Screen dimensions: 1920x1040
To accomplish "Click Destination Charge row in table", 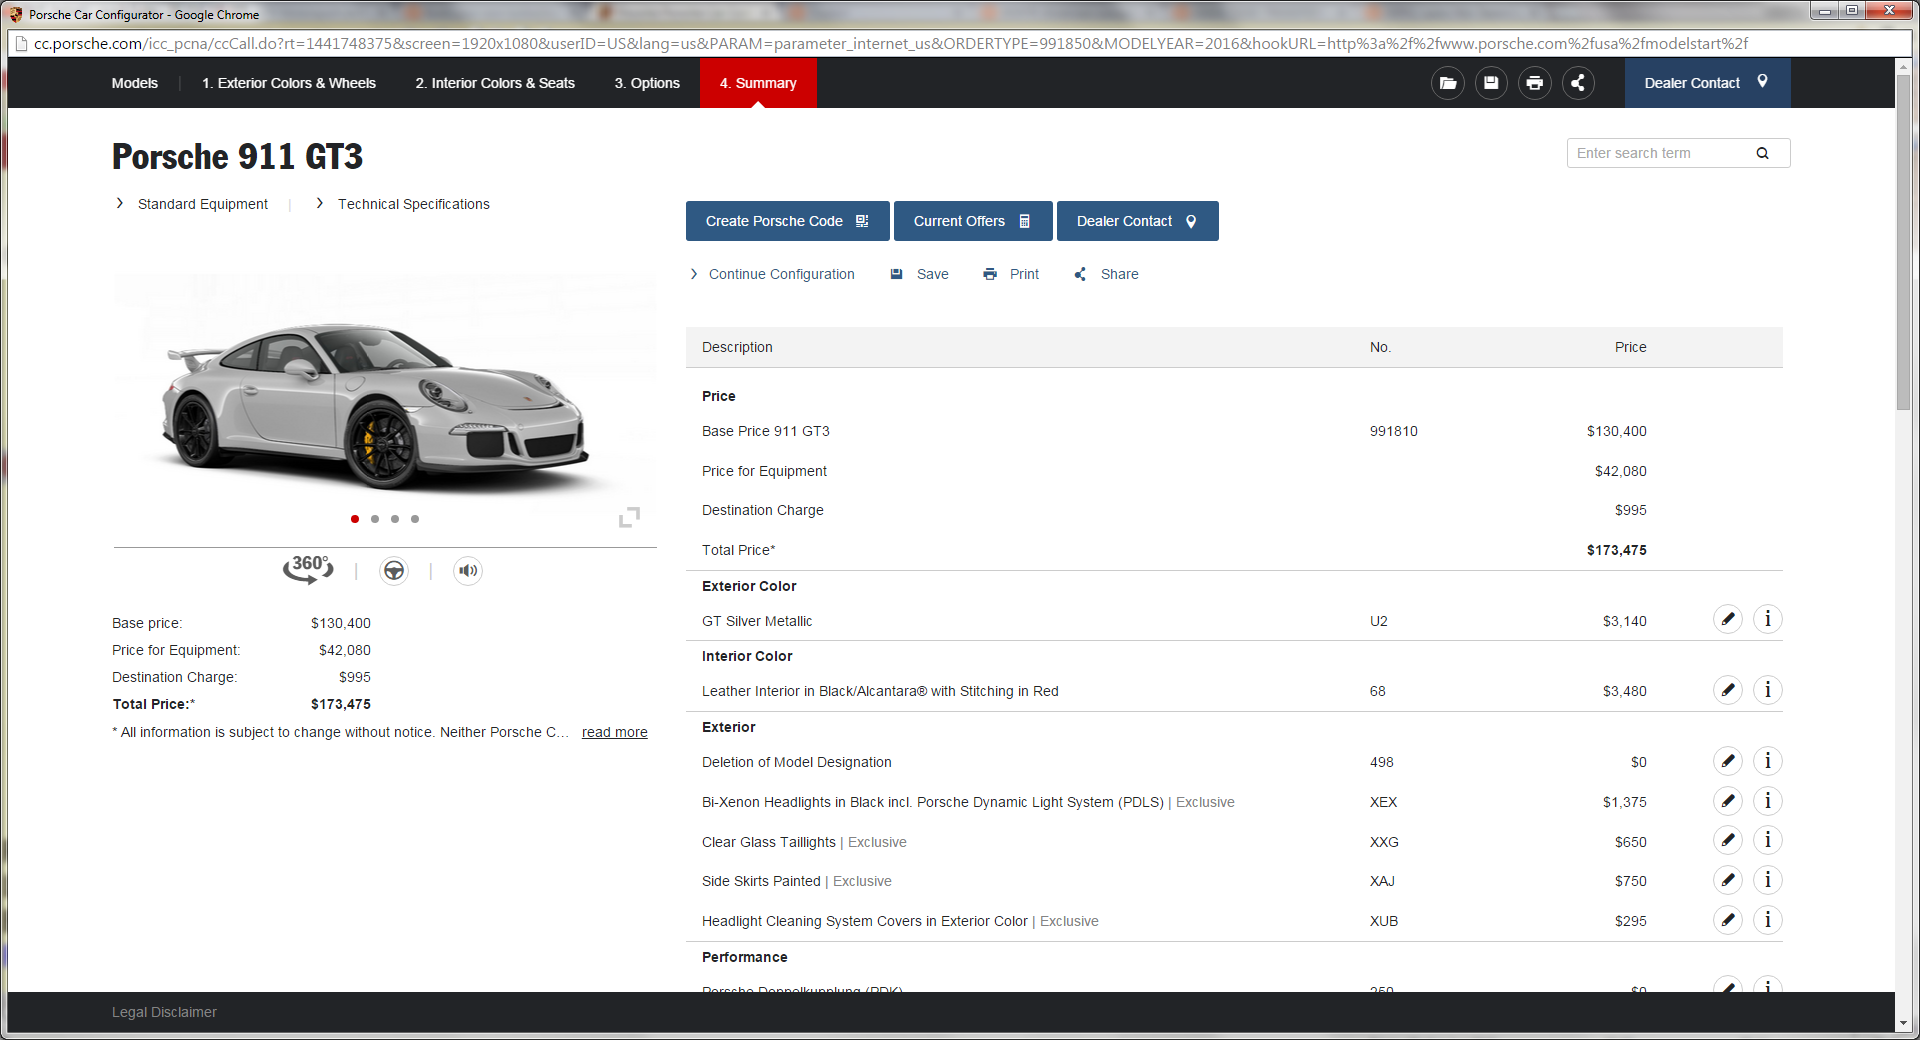I will point(1234,510).
